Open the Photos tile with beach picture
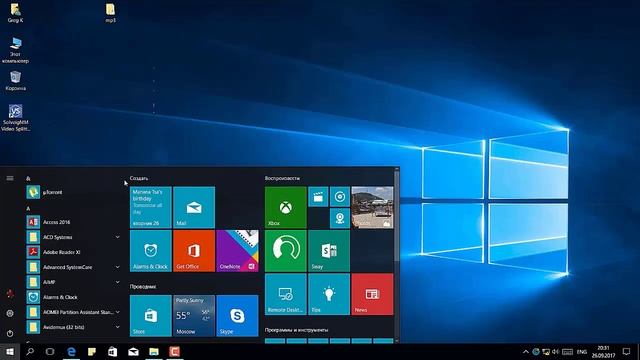640x360 pixels. coord(372,207)
